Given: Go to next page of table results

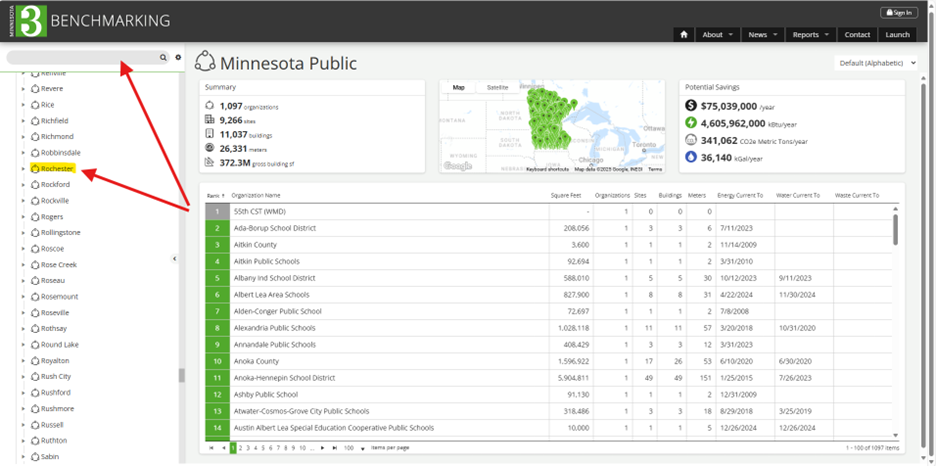Looking at the screenshot, I should (x=321, y=448).
